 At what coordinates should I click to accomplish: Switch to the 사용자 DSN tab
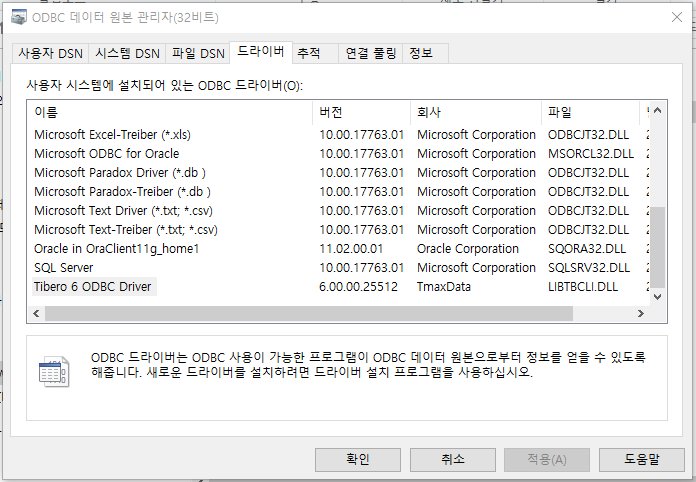50,54
